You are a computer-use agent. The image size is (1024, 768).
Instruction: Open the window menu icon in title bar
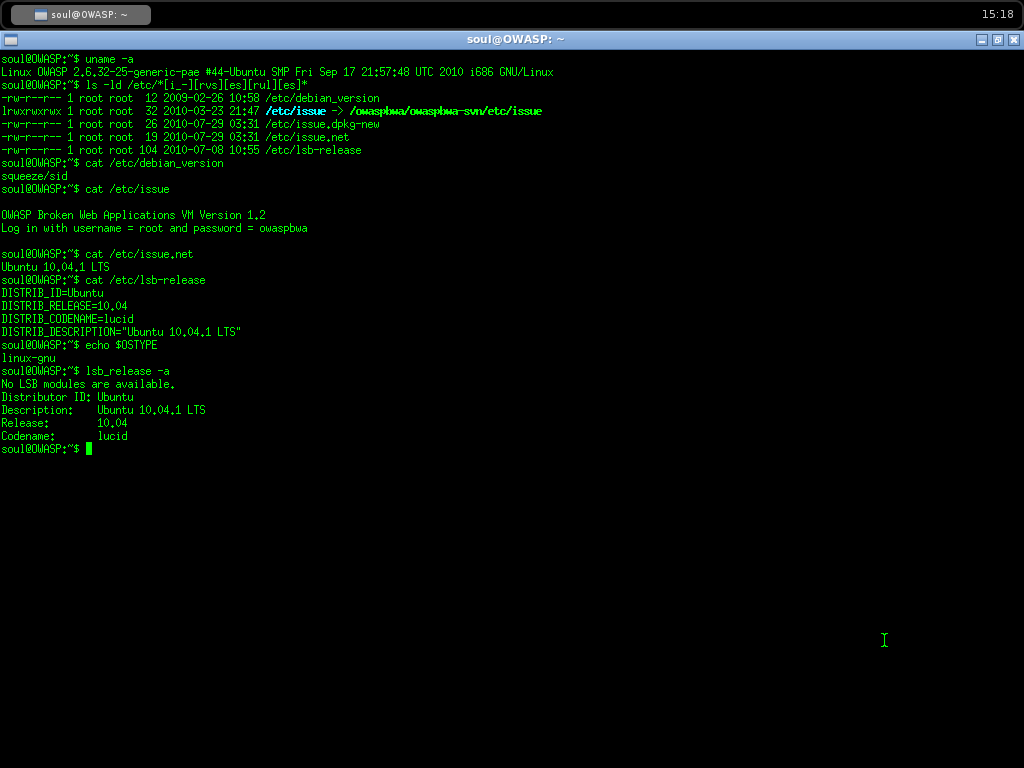tap(11, 40)
